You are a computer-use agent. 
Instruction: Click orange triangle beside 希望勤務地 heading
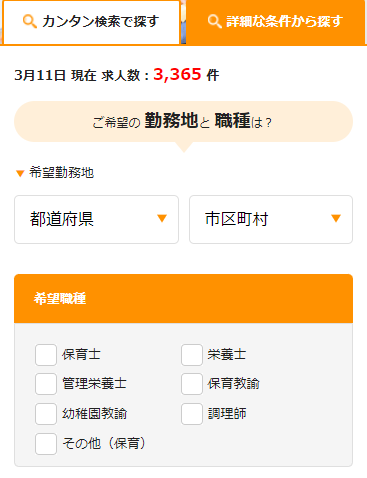(20, 173)
